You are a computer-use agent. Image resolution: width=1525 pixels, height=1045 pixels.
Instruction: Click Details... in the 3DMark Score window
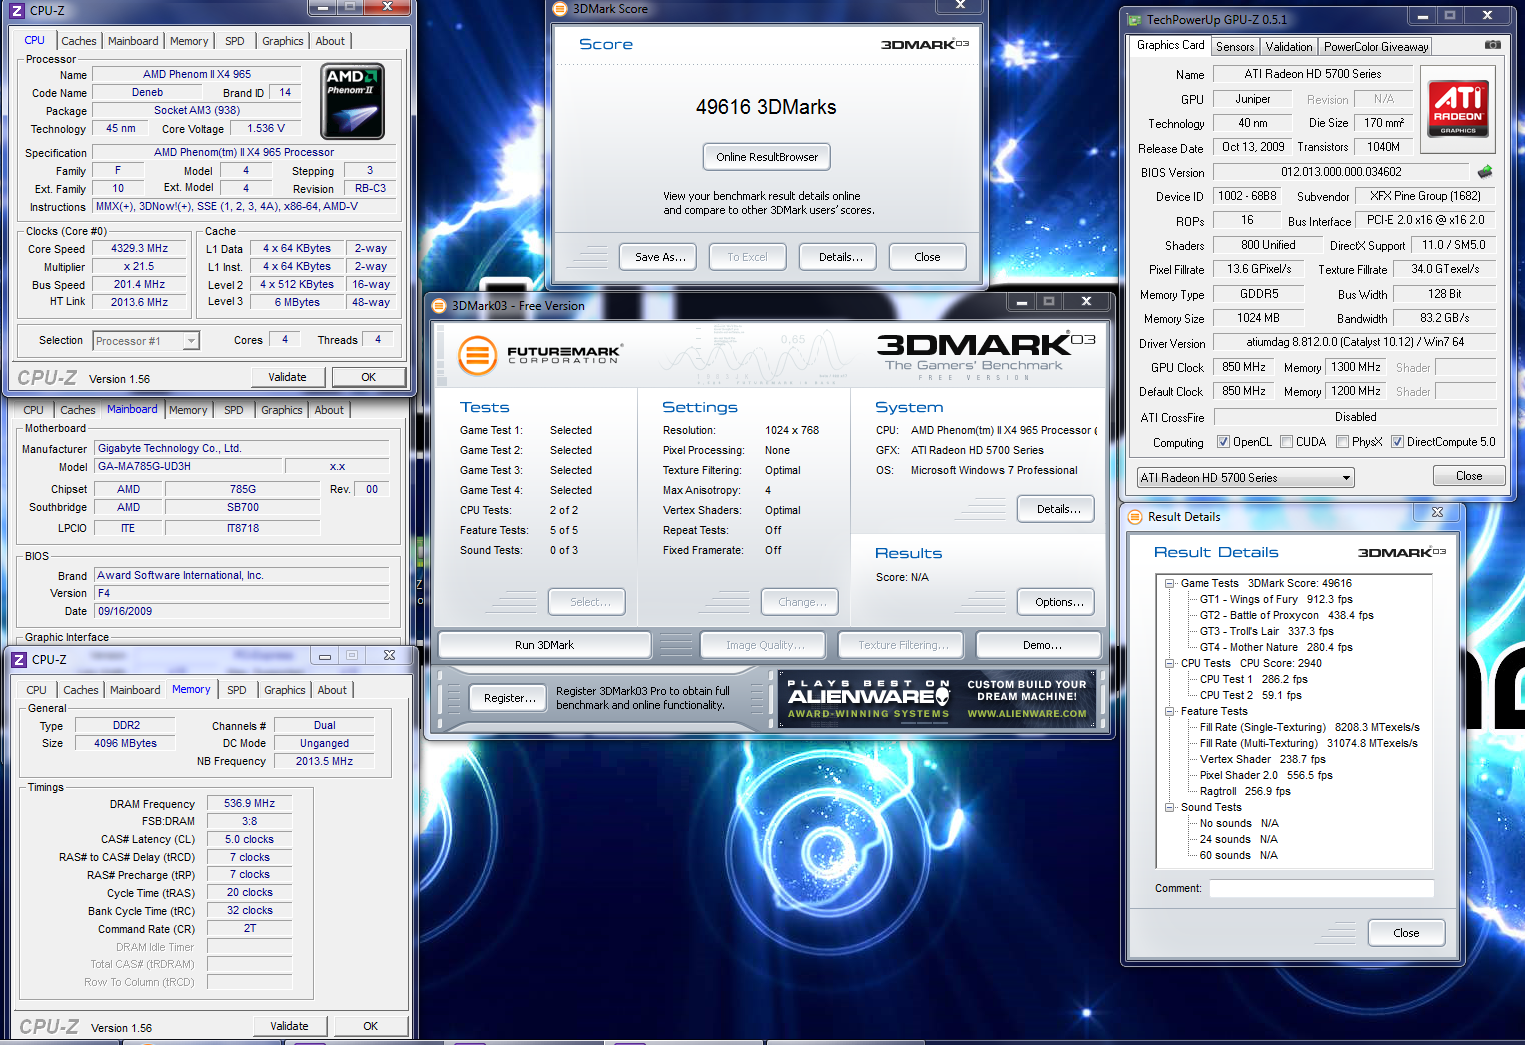[x=840, y=257]
